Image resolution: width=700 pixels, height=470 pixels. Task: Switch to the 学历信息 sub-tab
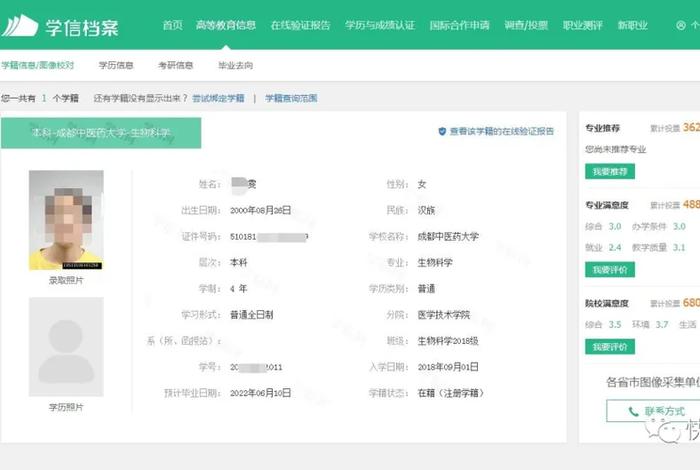pyautogui.click(x=116, y=65)
